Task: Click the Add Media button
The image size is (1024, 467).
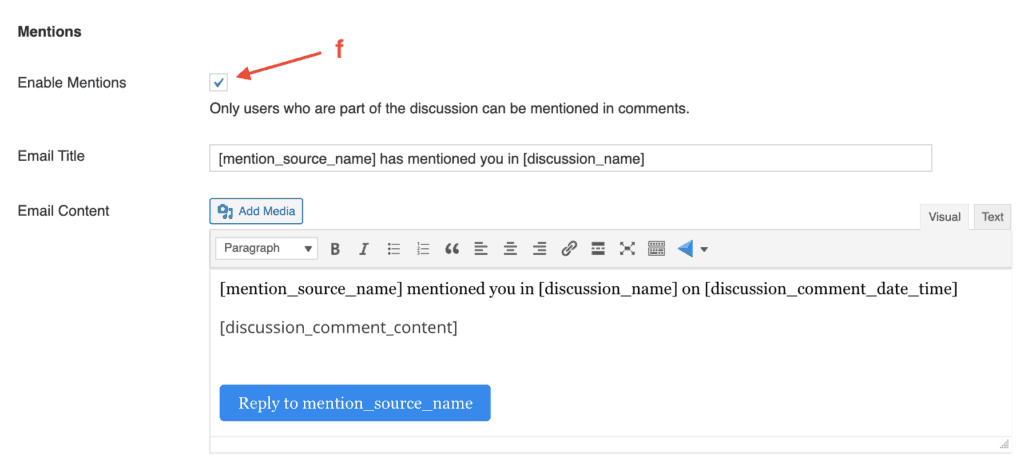Action: (x=256, y=211)
